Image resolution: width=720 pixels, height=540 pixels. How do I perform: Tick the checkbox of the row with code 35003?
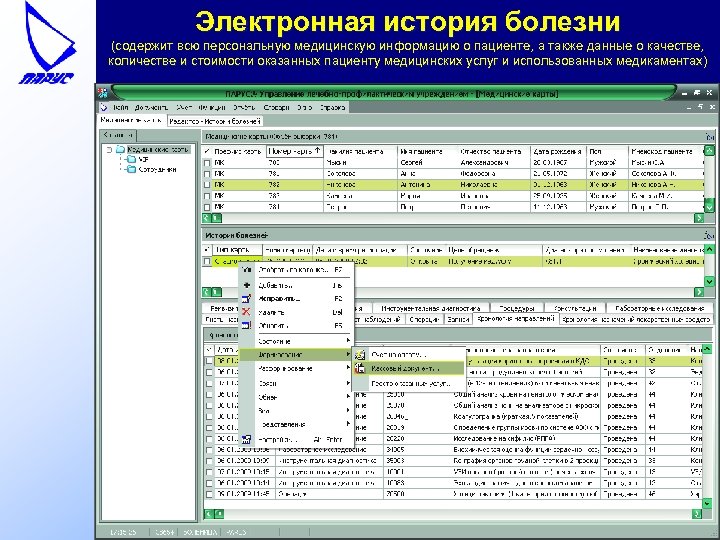209,461
